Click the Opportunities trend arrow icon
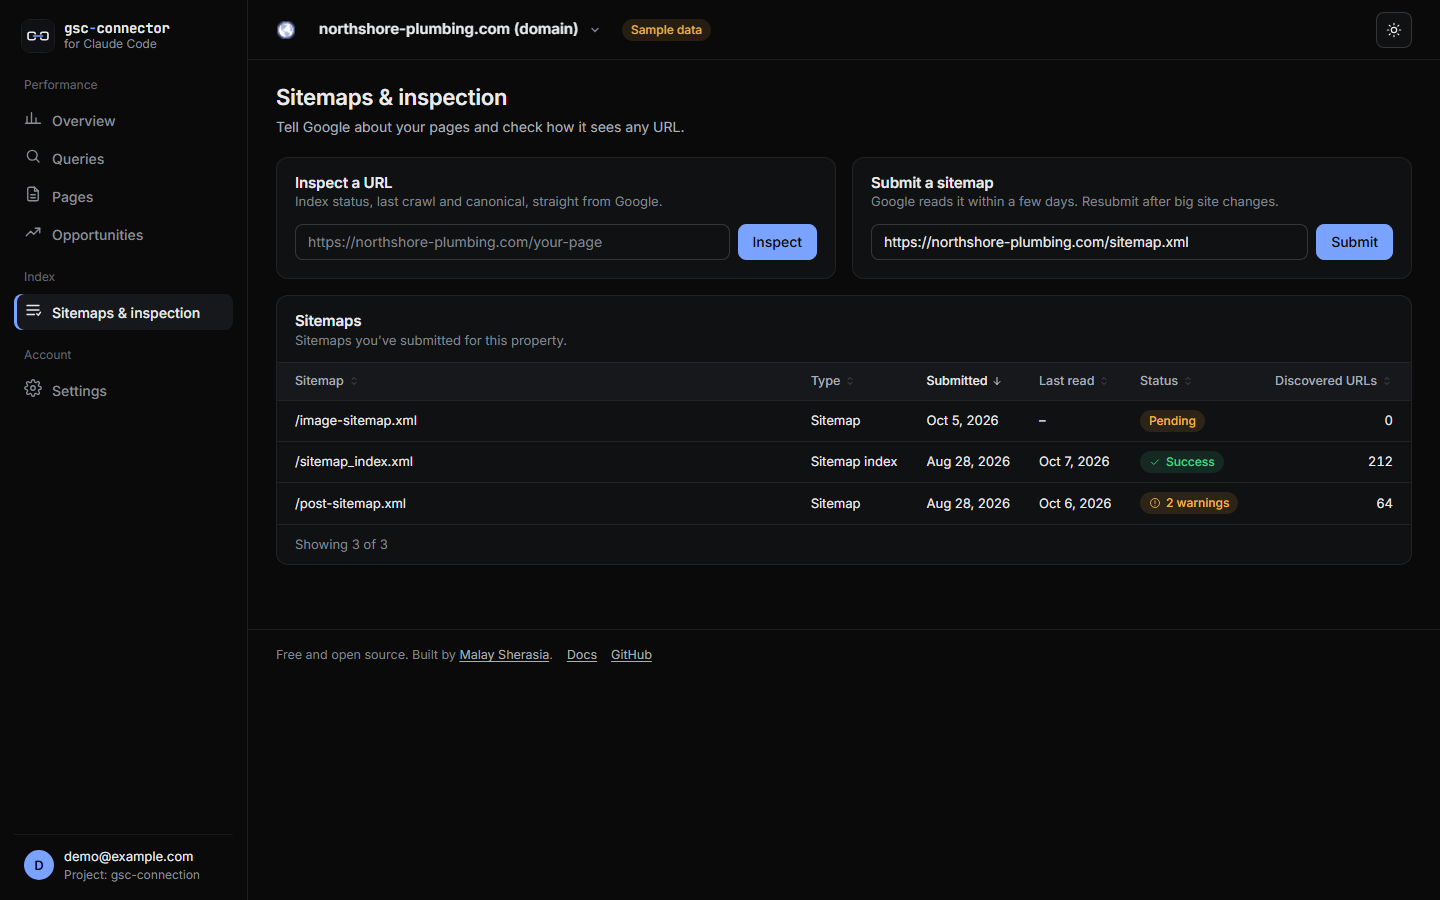Image resolution: width=1440 pixels, height=900 pixels. [33, 233]
